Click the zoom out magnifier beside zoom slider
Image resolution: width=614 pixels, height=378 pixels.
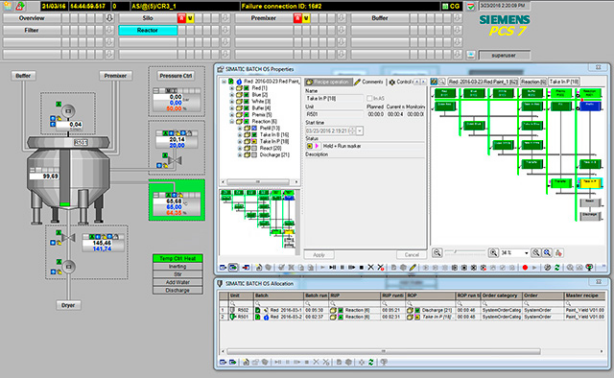click(437, 253)
